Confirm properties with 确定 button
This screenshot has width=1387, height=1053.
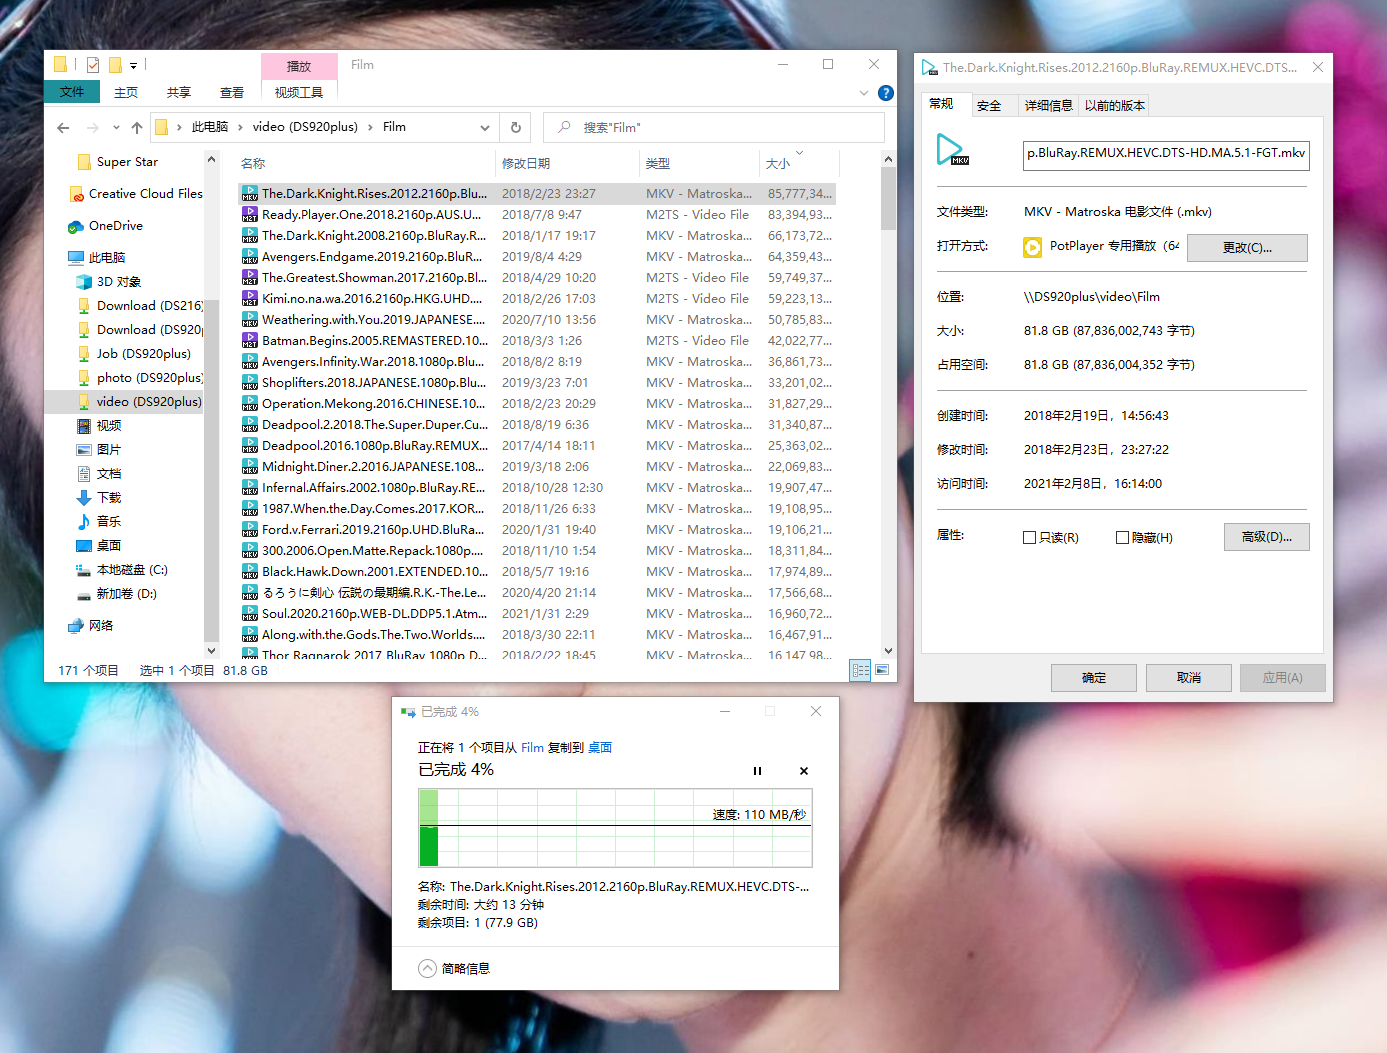(x=1093, y=678)
